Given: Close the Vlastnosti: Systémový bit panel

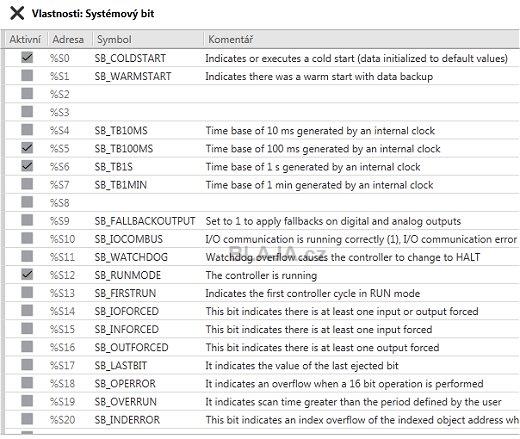Looking at the screenshot, I should (x=17, y=13).
